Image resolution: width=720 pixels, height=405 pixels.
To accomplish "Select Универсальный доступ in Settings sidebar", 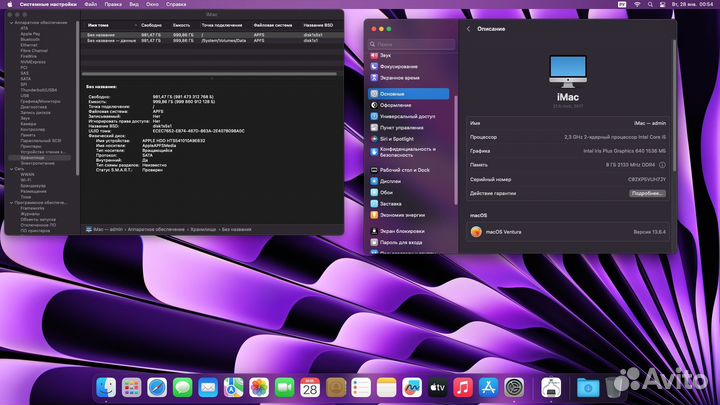I will tap(409, 117).
